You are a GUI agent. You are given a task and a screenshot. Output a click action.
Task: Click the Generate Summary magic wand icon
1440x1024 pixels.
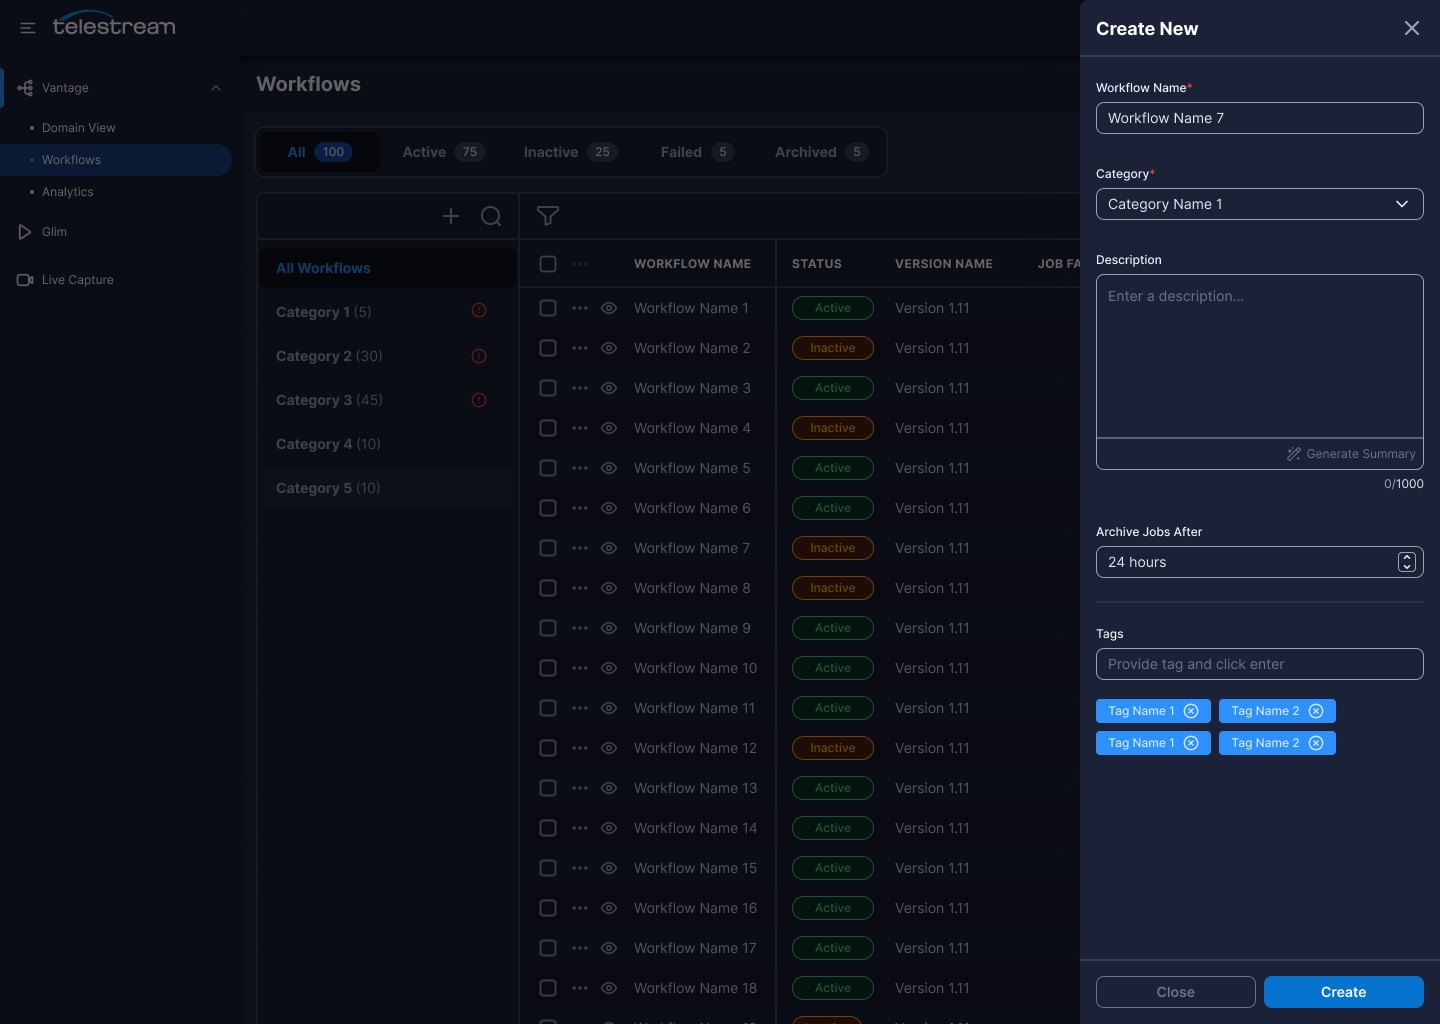pos(1294,454)
